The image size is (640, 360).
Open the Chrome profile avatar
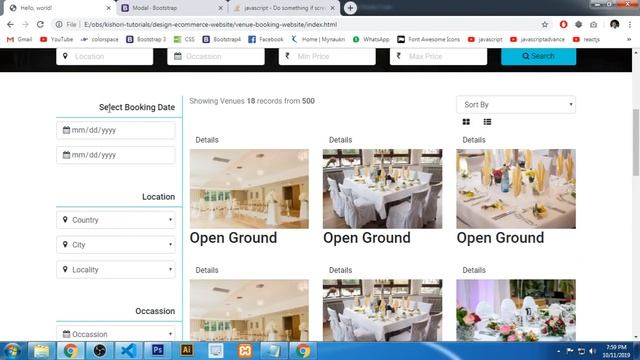pos(614,24)
